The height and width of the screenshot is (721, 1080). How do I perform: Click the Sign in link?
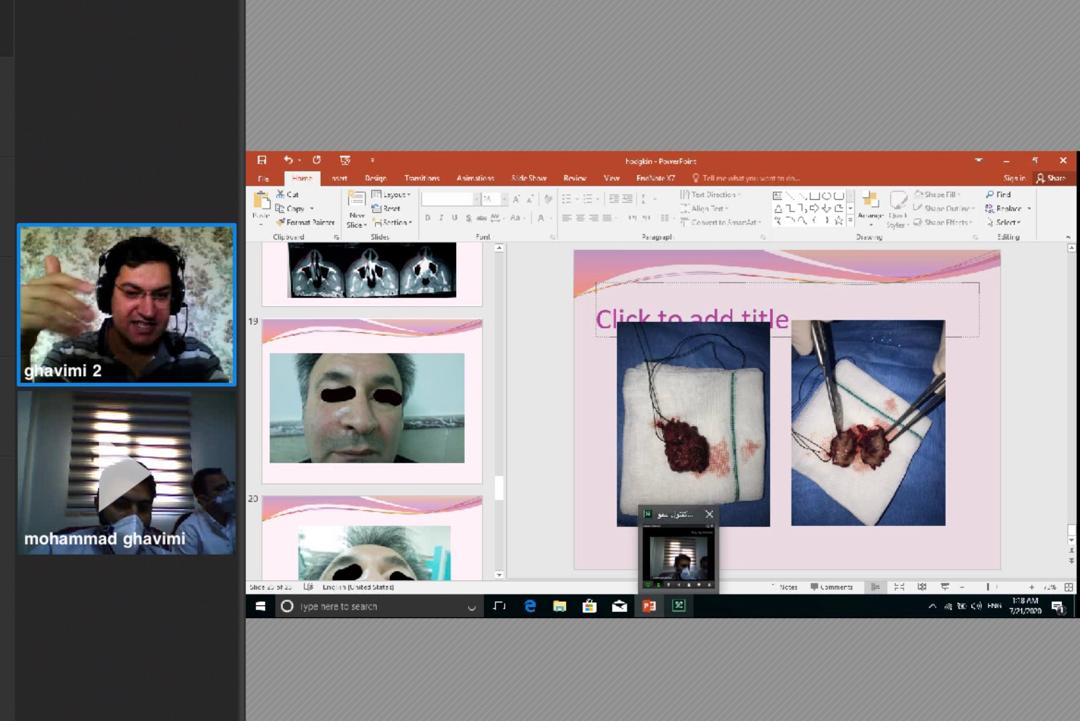coord(1014,178)
